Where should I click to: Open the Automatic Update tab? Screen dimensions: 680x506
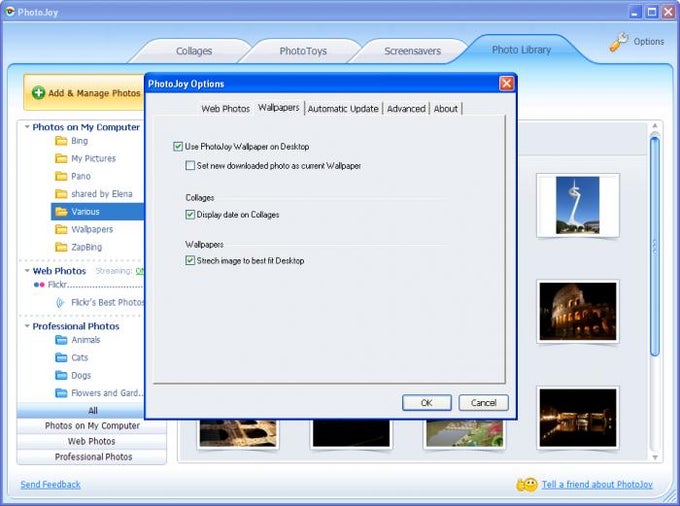click(343, 109)
